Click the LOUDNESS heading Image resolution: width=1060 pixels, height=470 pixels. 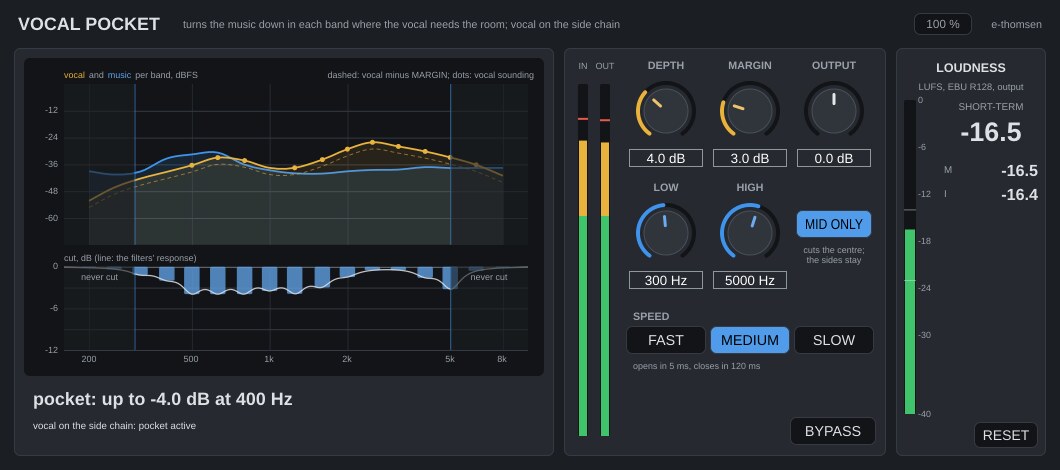[x=970, y=68]
